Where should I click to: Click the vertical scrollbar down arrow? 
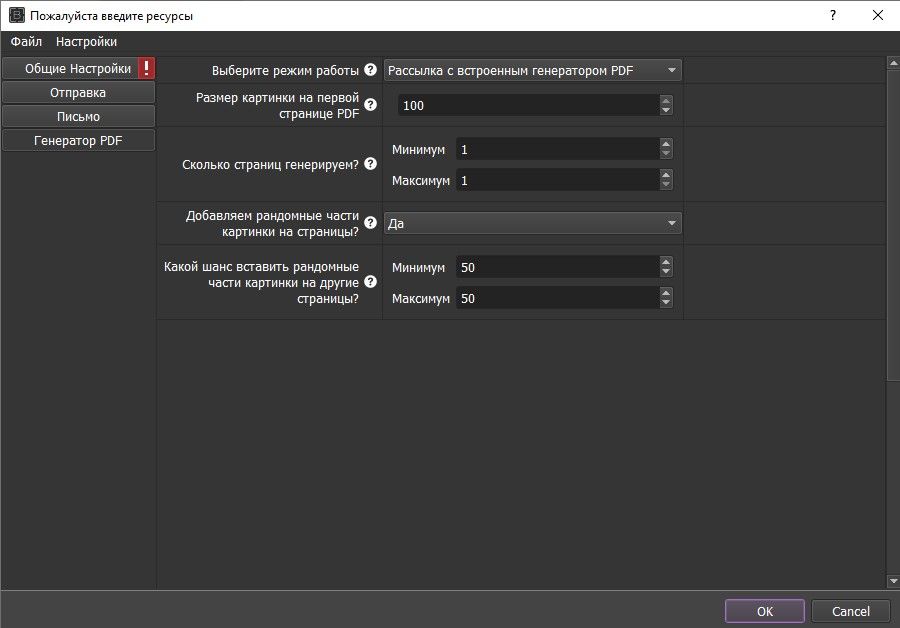pyautogui.click(x=893, y=581)
